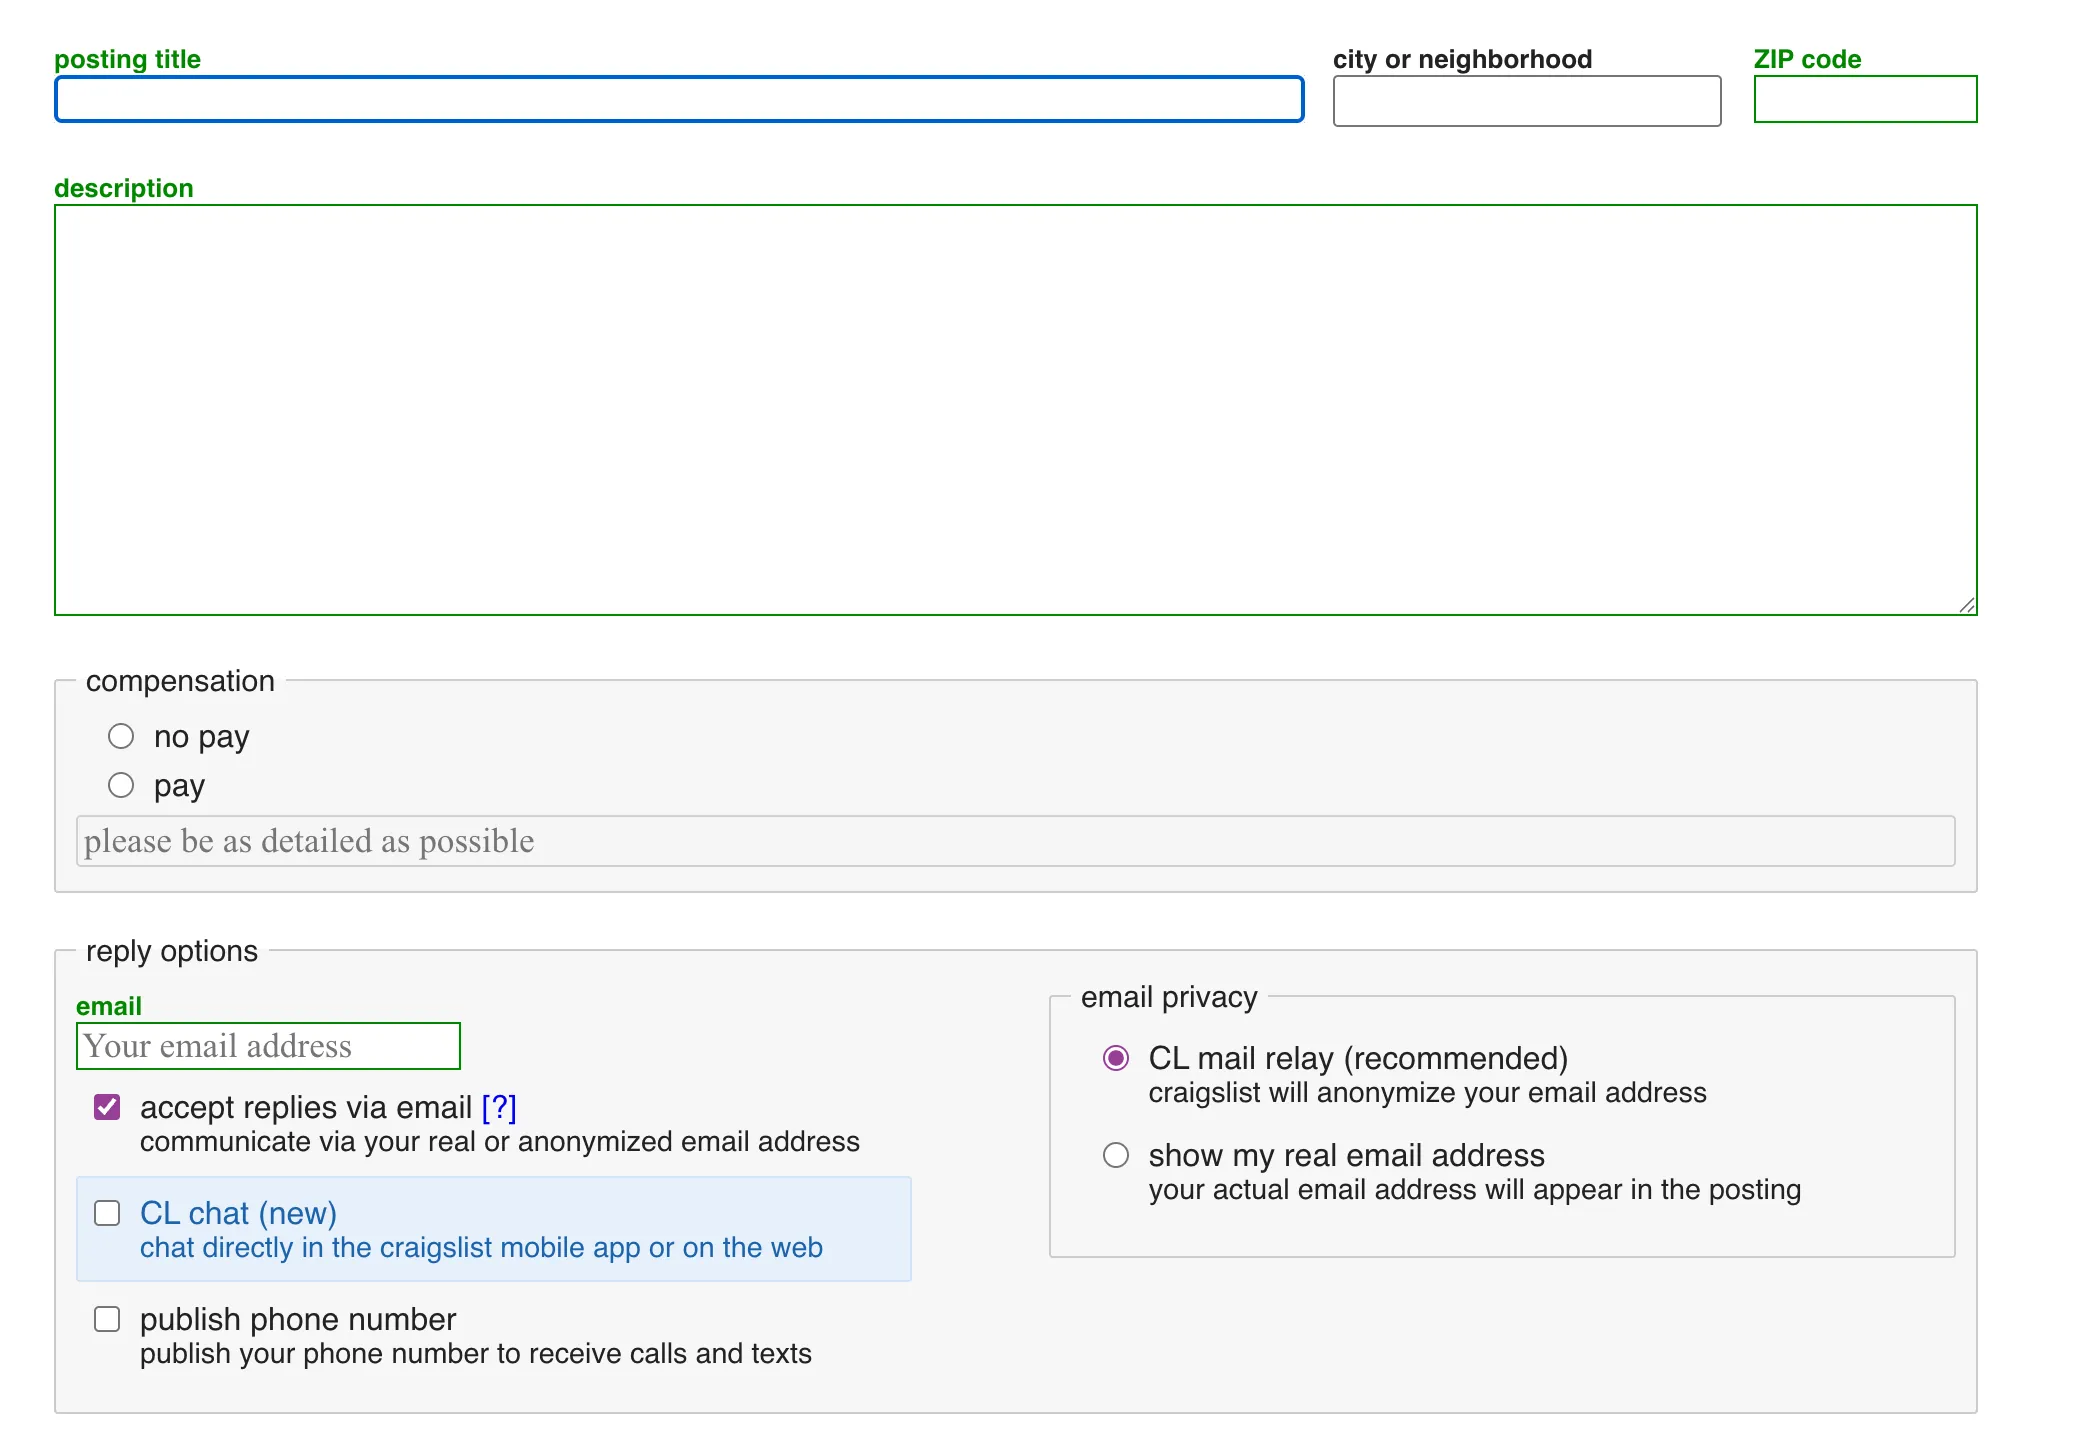
Task: Grab the description box resize handle
Action: click(x=1967, y=605)
